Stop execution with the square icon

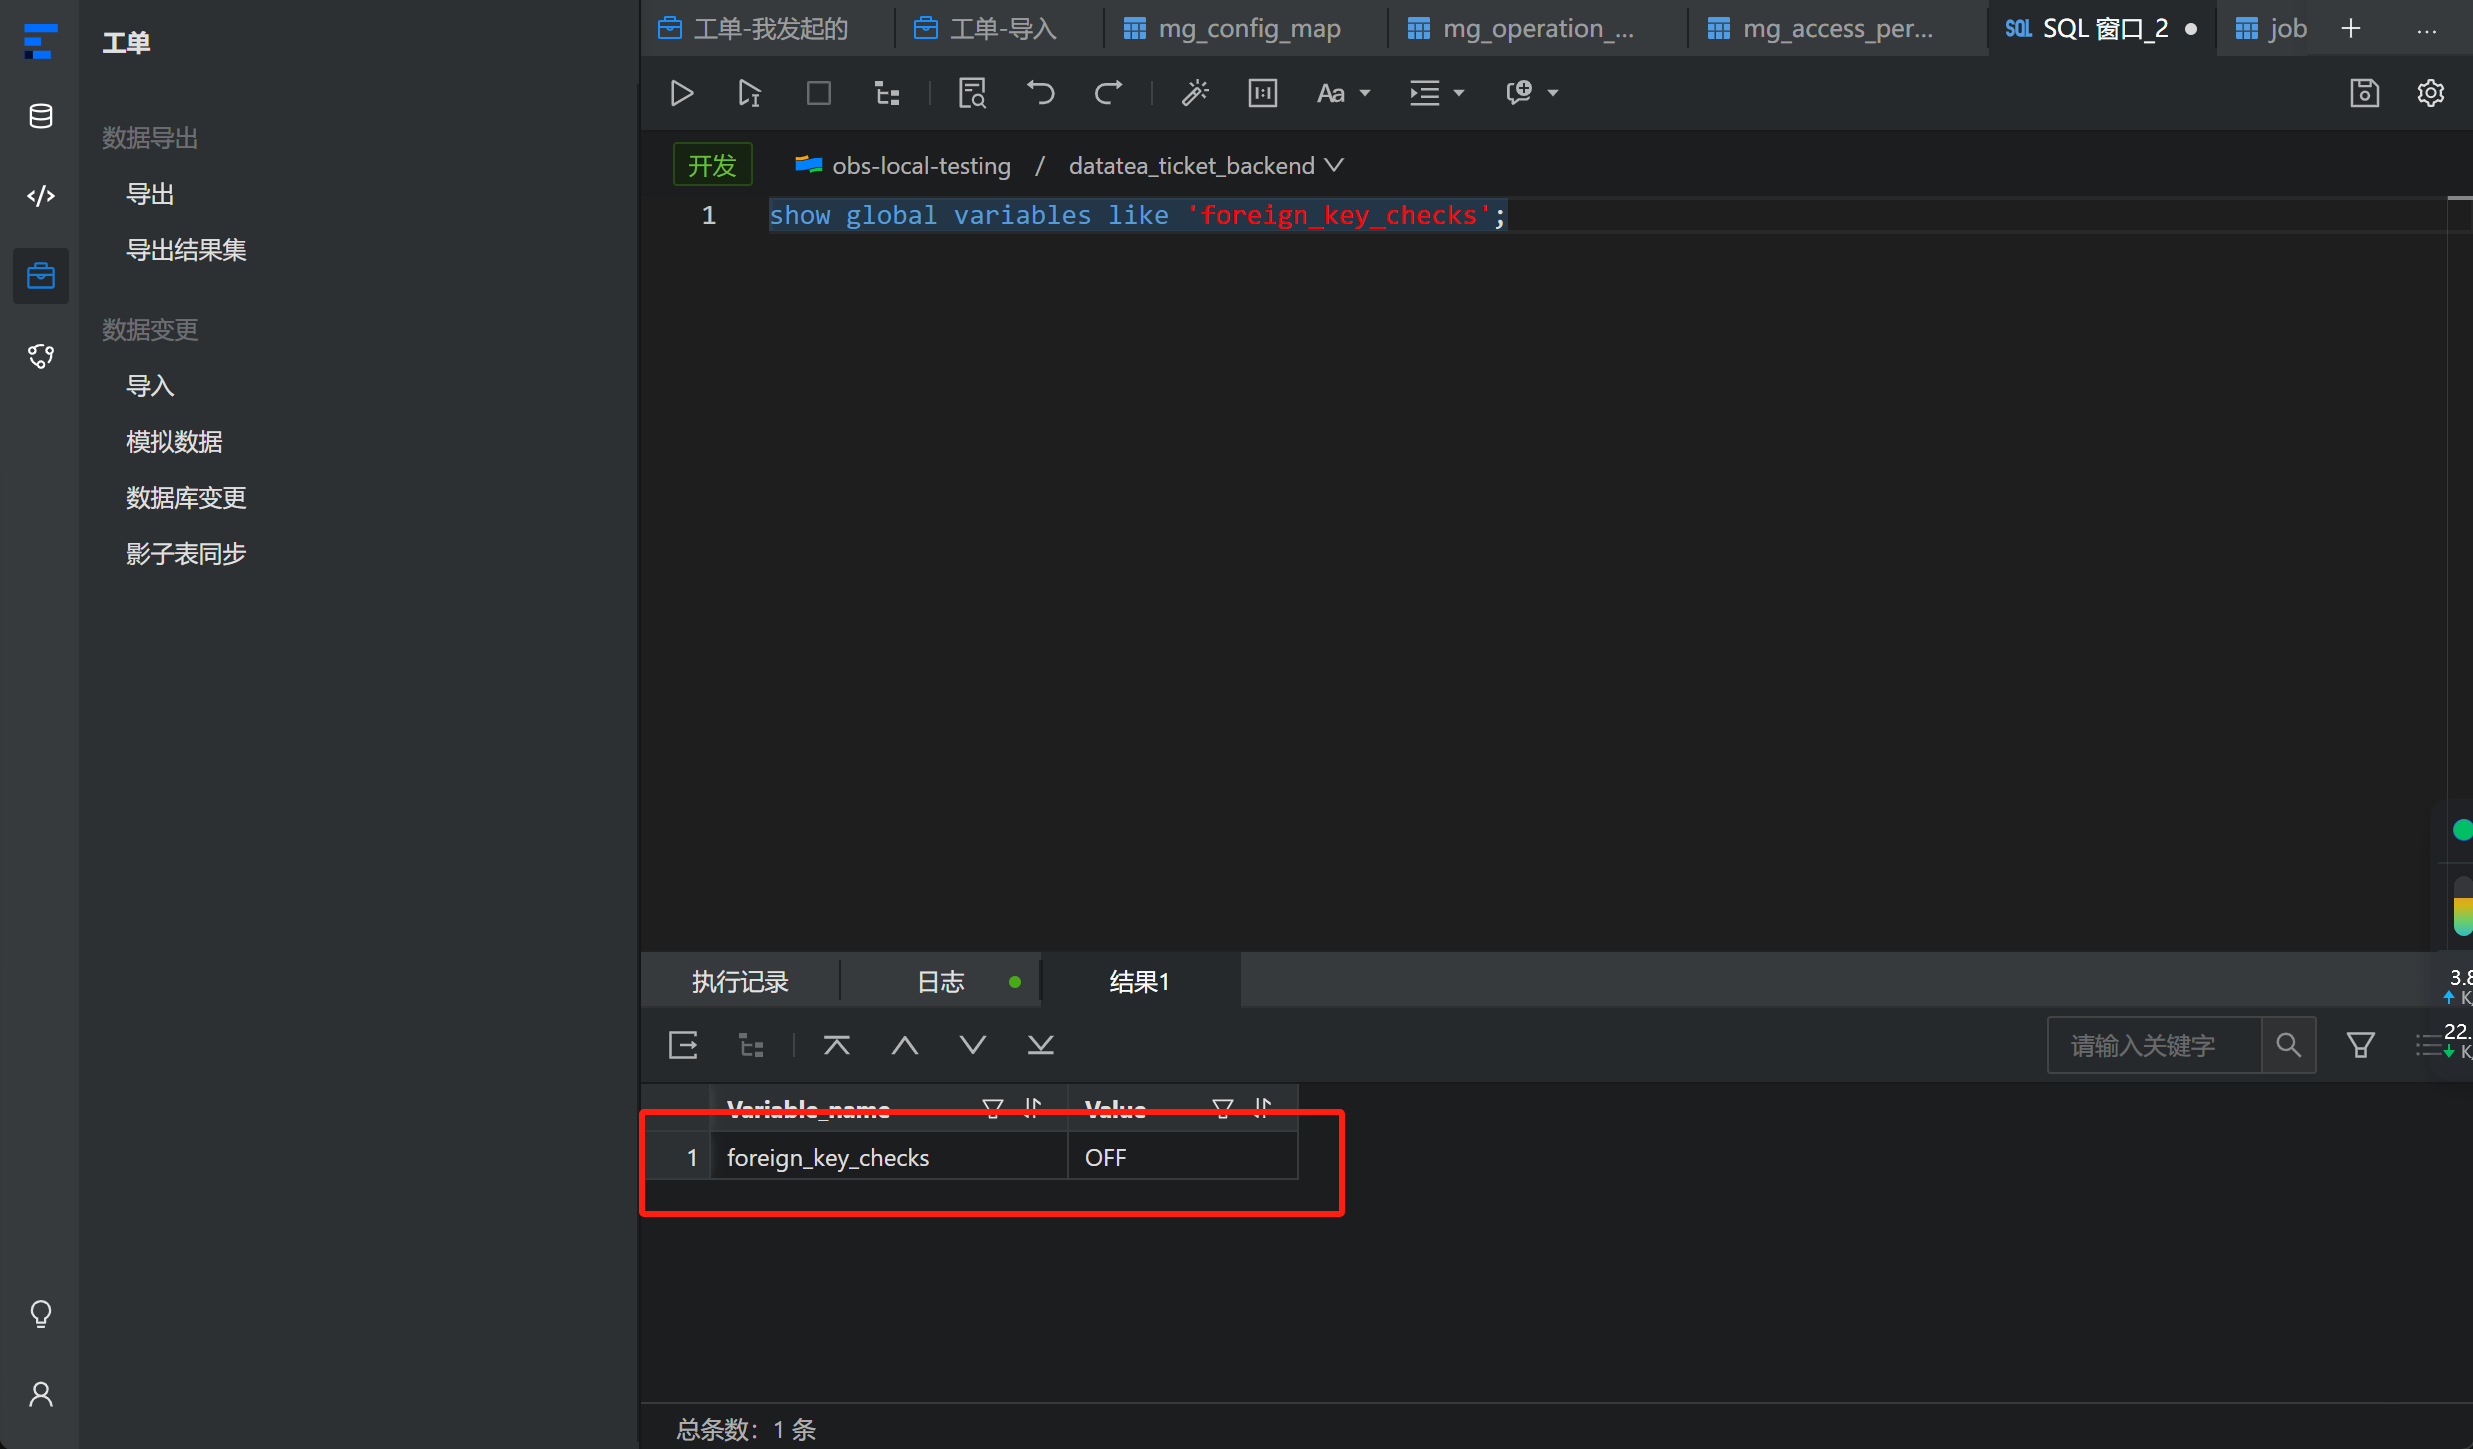click(818, 93)
